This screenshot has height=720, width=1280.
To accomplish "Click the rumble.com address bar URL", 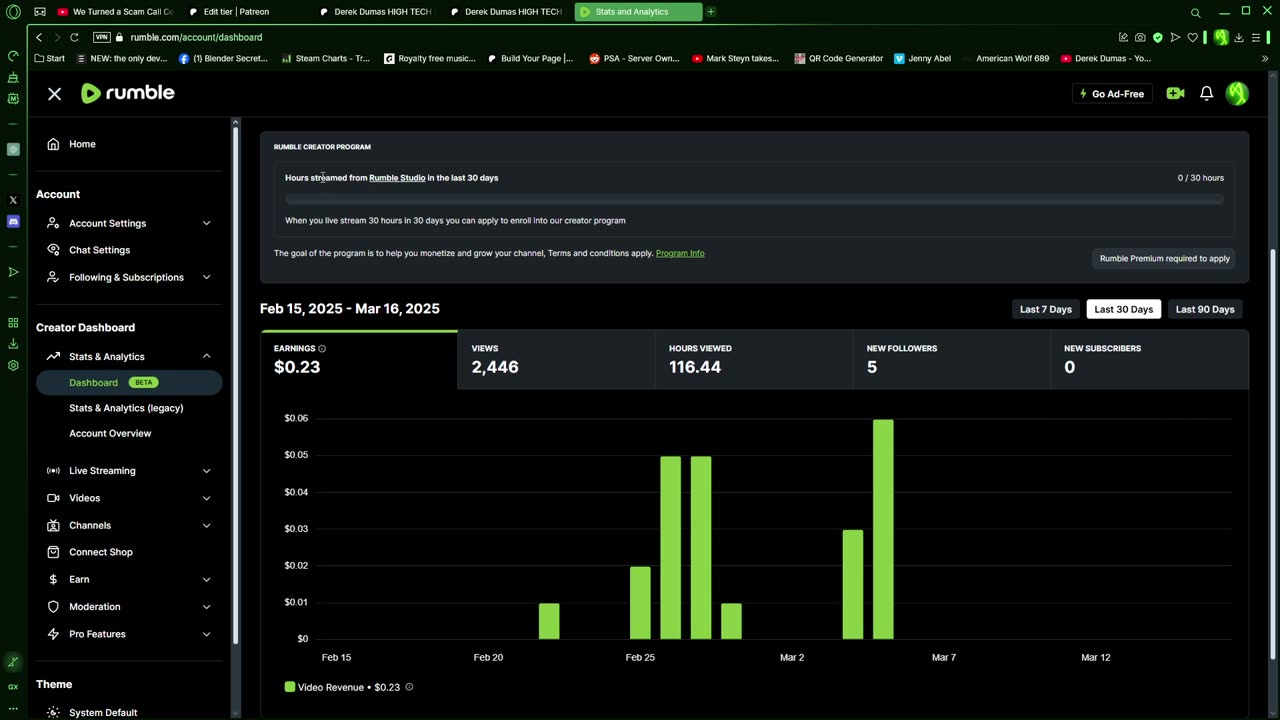I will tap(196, 37).
